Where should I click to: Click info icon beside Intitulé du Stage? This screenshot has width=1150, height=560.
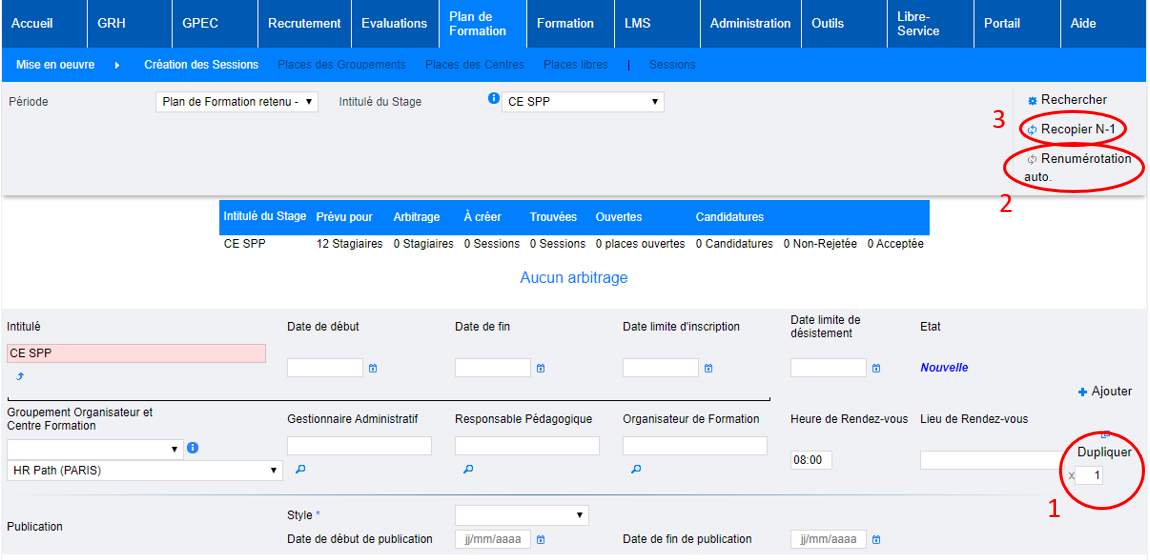(x=493, y=99)
